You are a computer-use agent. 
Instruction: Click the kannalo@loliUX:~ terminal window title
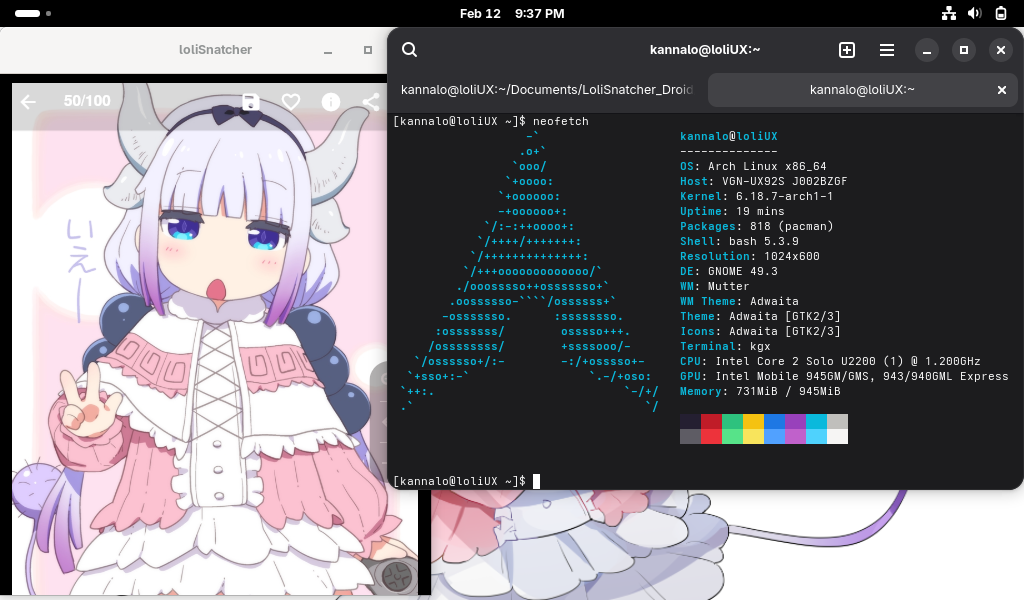705,50
